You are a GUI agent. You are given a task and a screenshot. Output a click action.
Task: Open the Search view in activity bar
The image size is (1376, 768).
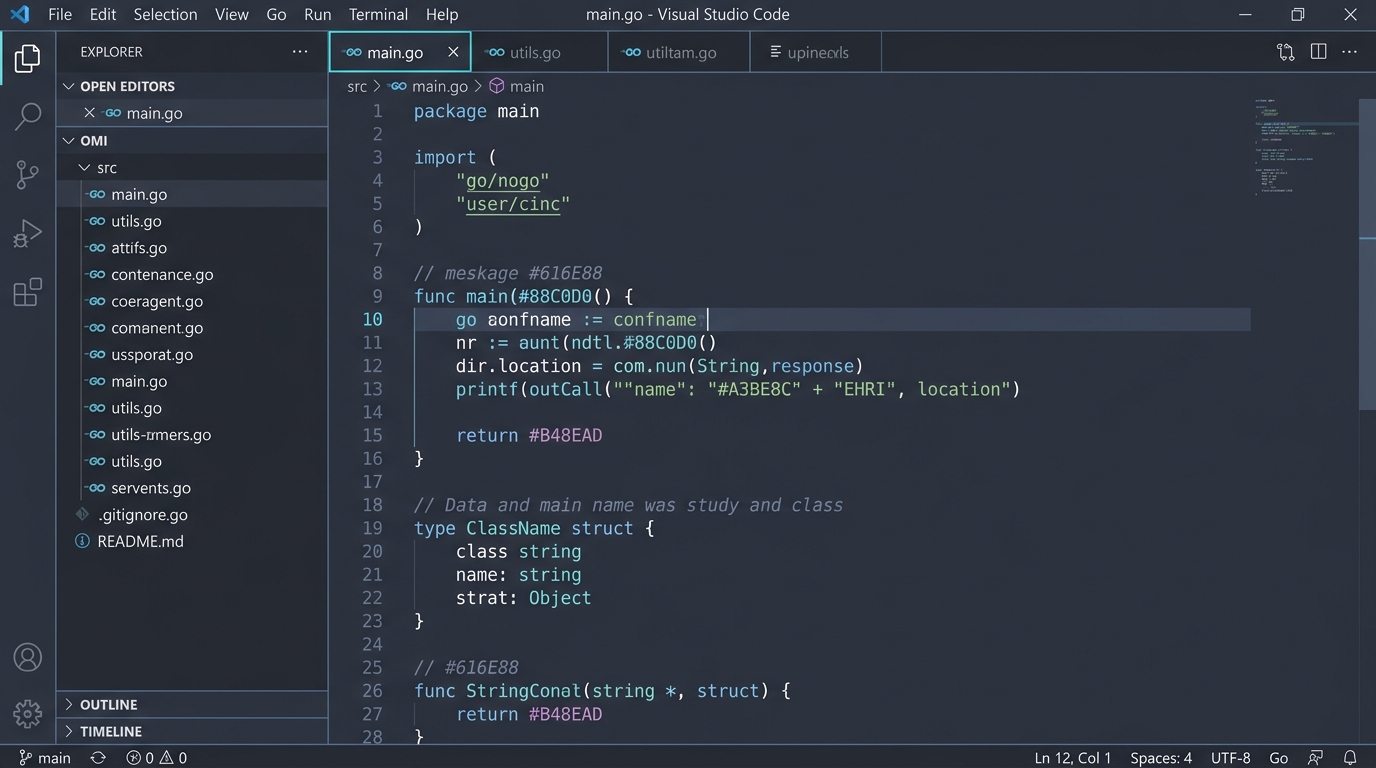click(x=28, y=116)
